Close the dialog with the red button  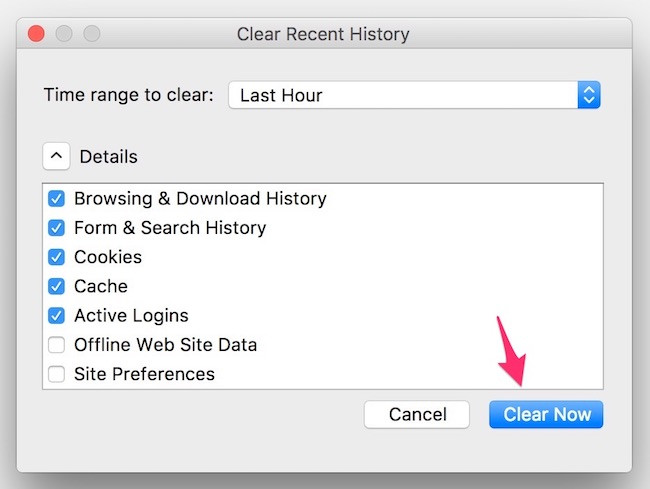pos(36,34)
